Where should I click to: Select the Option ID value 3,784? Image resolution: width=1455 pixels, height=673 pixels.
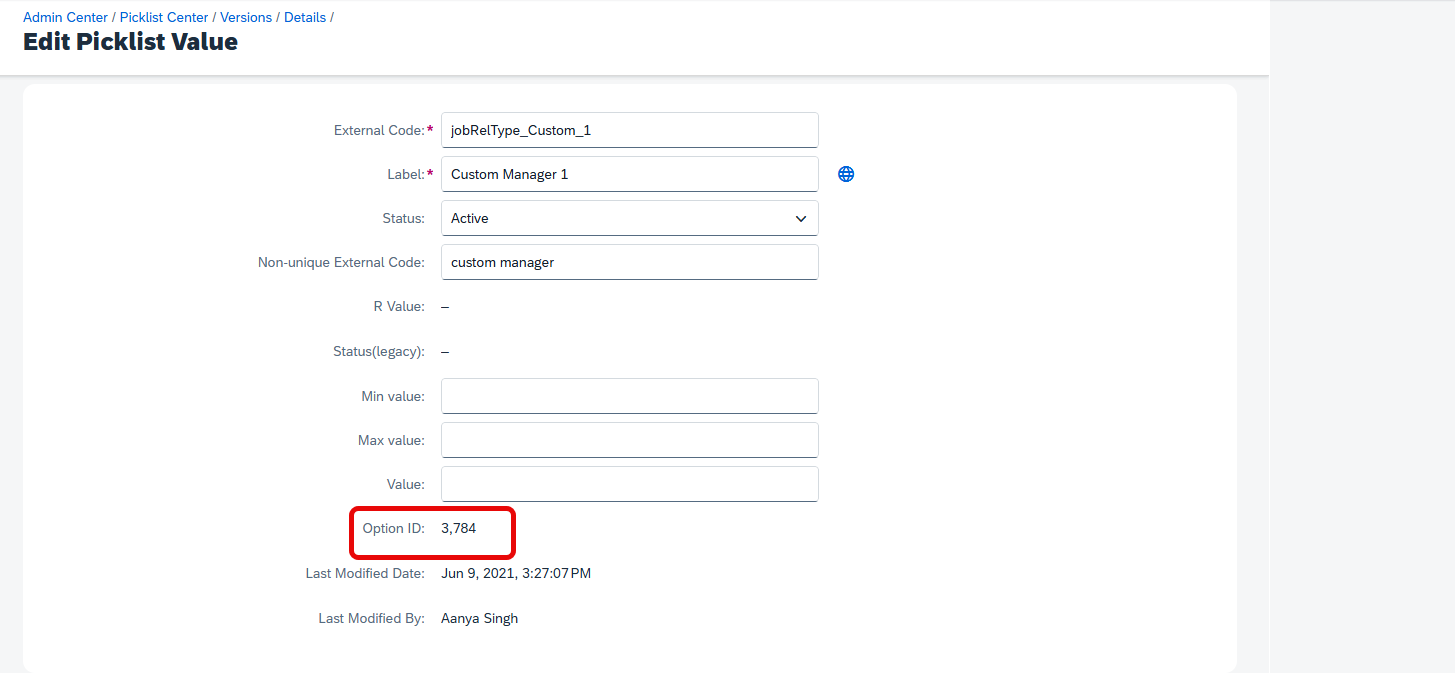(458, 528)
